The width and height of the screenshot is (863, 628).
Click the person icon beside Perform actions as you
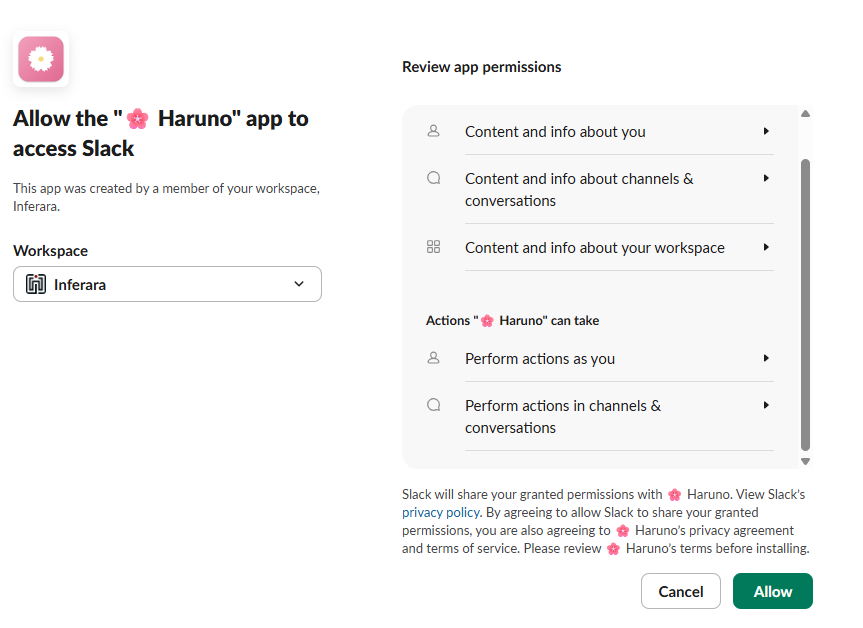[x=434, y=358]
